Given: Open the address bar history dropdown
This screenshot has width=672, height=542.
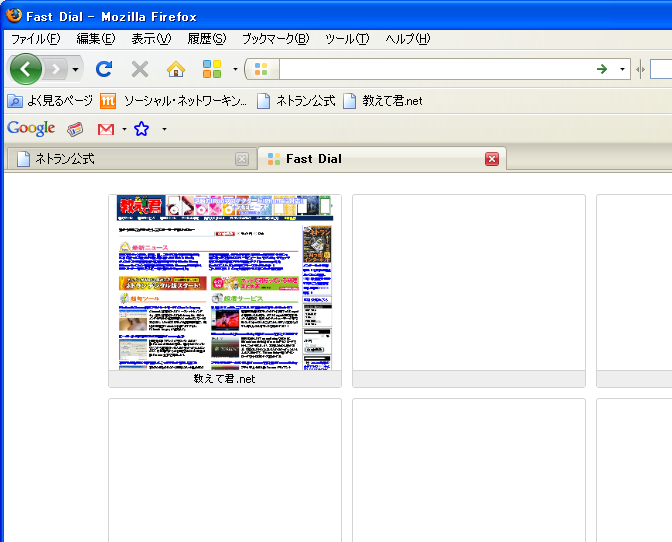Looking at the screenshot, I should pos(622,69).
